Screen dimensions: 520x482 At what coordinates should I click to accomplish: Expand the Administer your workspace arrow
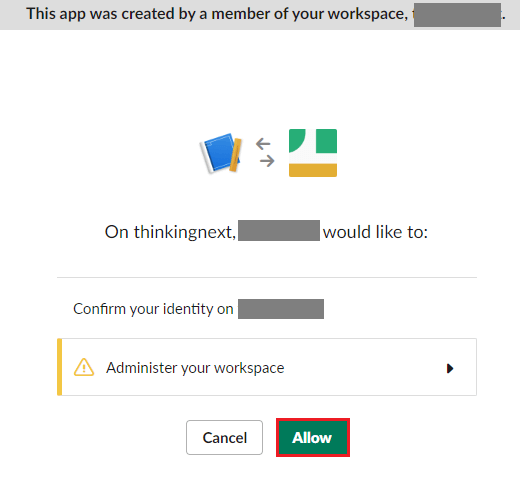click(450, 368)
